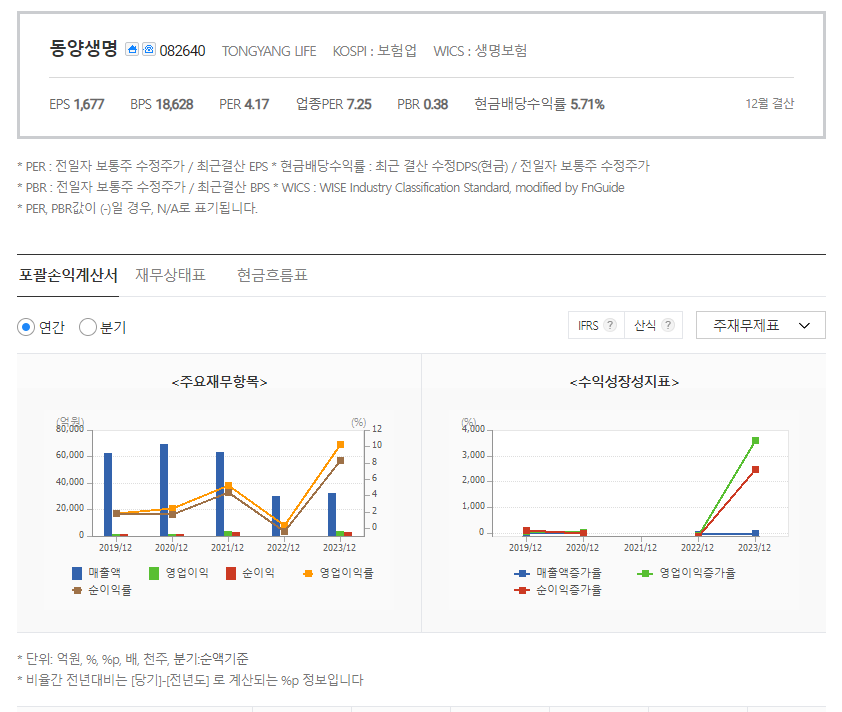The image size is (842, 712).
Task: Toggle 영업이익증가율 legend item
Action: [686, 573]
